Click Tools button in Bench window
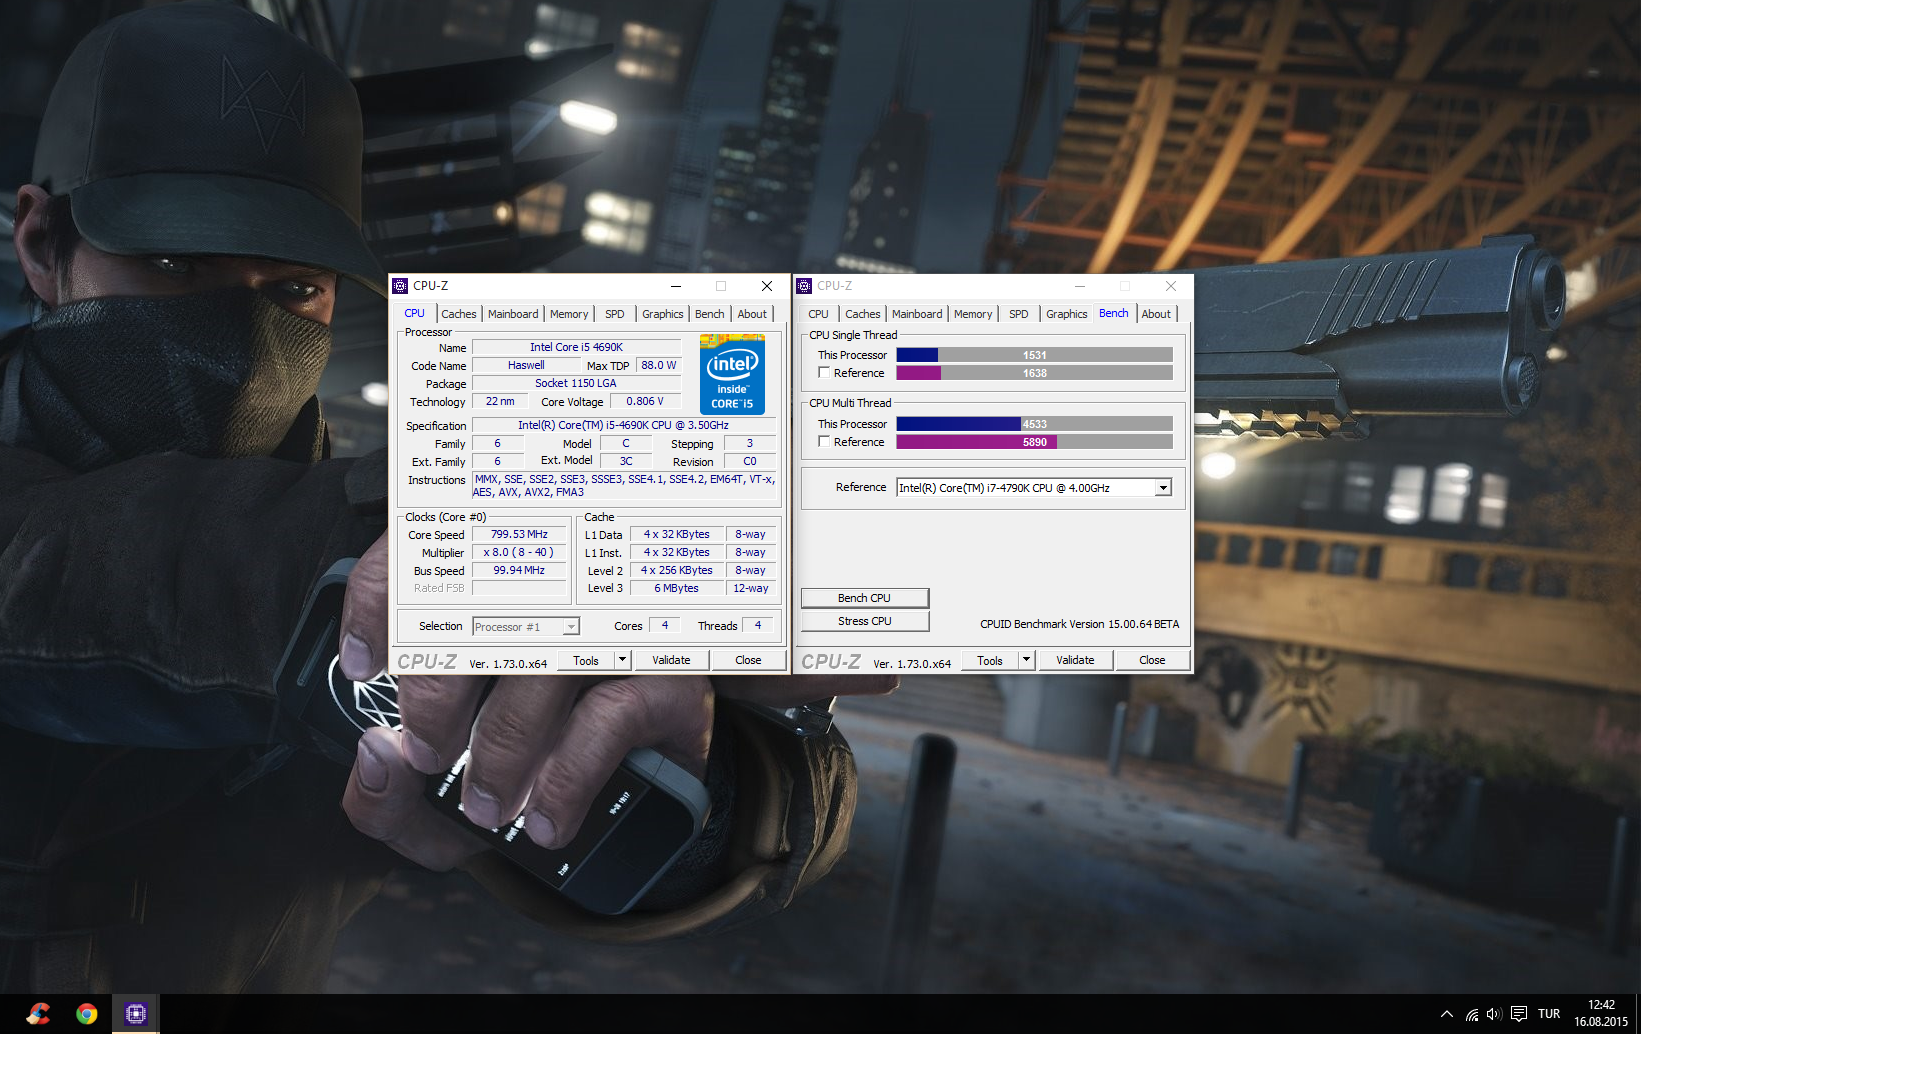 tap(990, 660)
